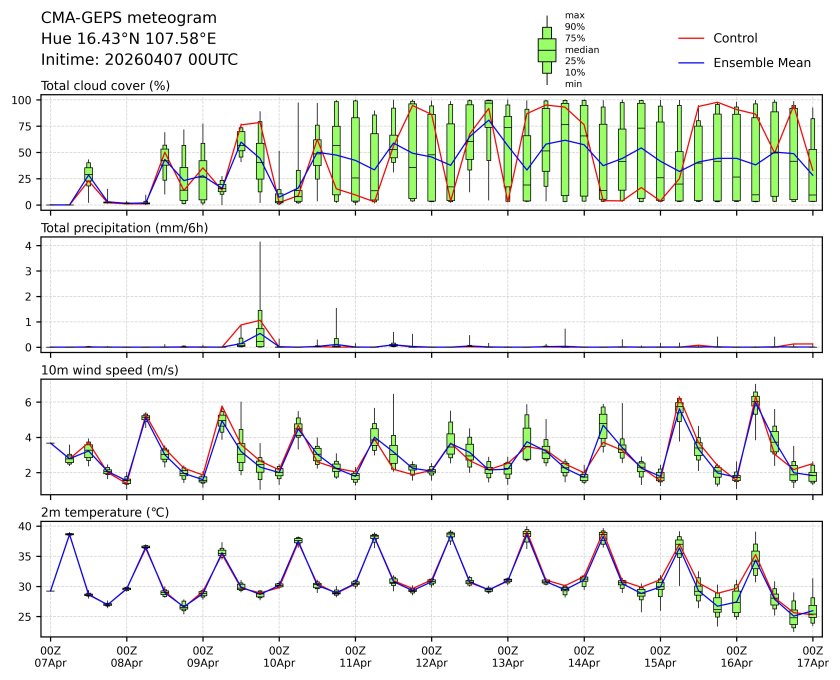Select the 10m wind speed (m/s) panel title

click(112, 371)
